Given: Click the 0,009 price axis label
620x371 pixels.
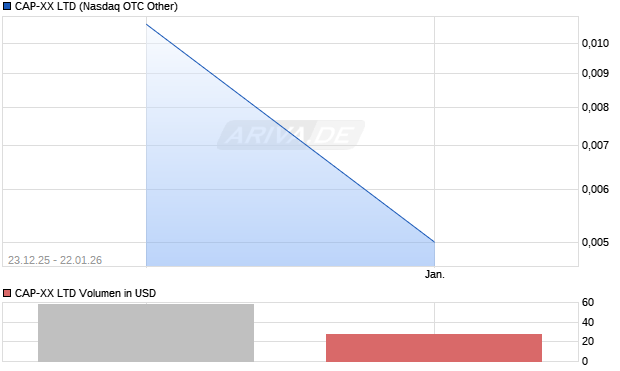Looking at the screenshot, I should point(595,73).
